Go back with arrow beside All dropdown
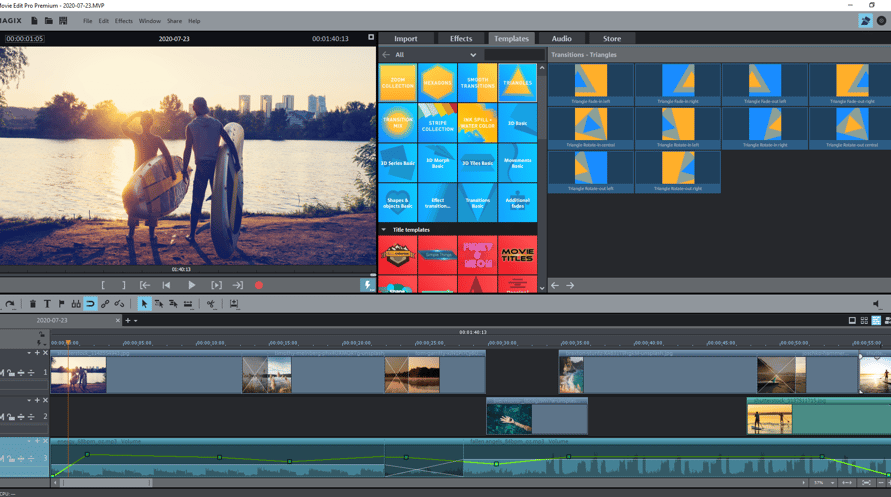 pyautogui.click(x=386, y=55)
